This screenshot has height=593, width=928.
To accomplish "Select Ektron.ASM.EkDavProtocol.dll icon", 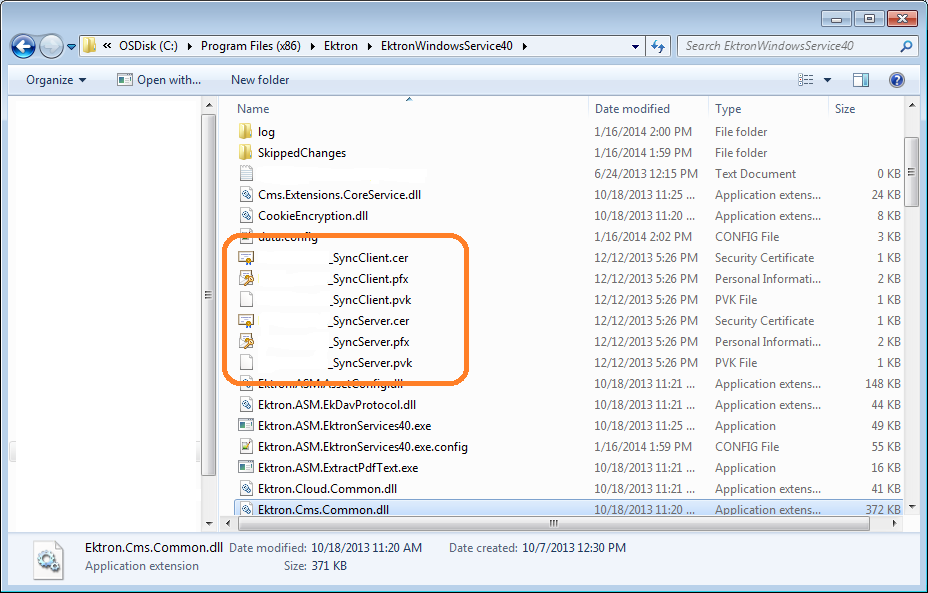I will click(246, 405).
